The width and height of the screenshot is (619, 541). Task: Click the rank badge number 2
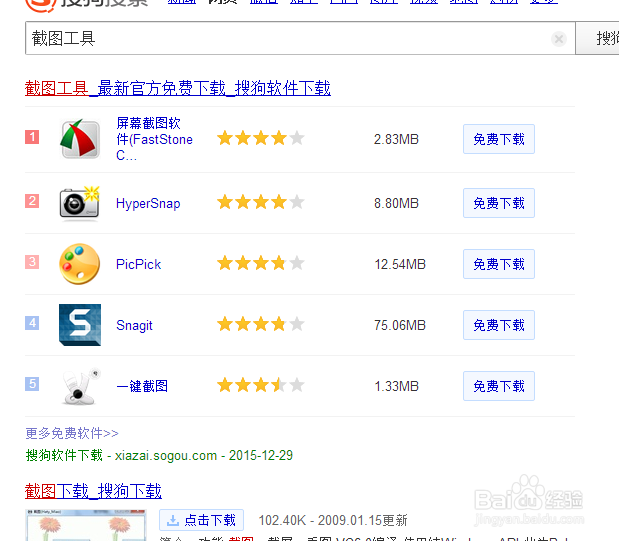[32, 201]
